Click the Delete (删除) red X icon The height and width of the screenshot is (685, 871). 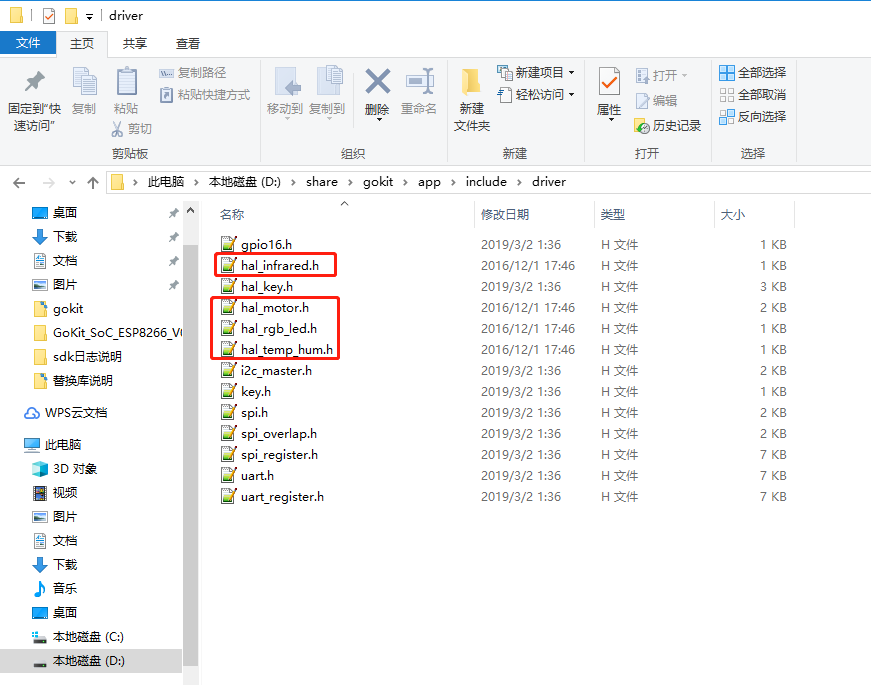click(377, 82)
